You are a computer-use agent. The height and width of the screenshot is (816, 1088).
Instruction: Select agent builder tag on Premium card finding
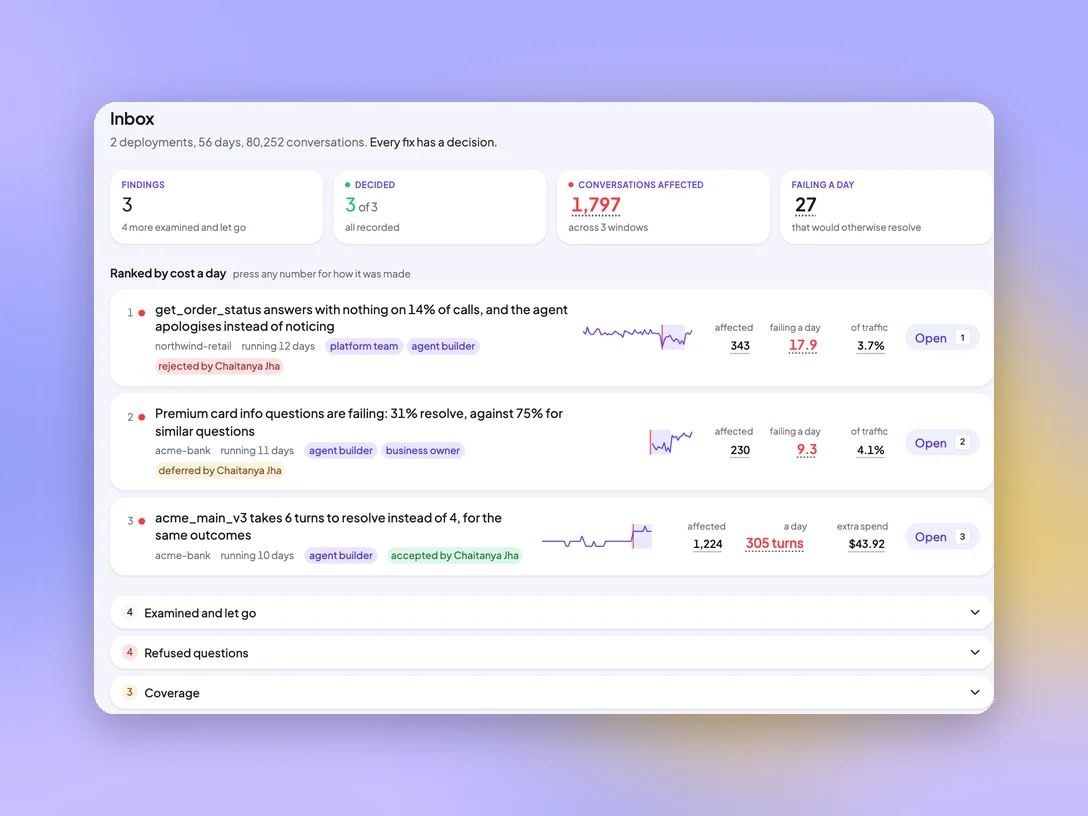[x=341, y=450]
